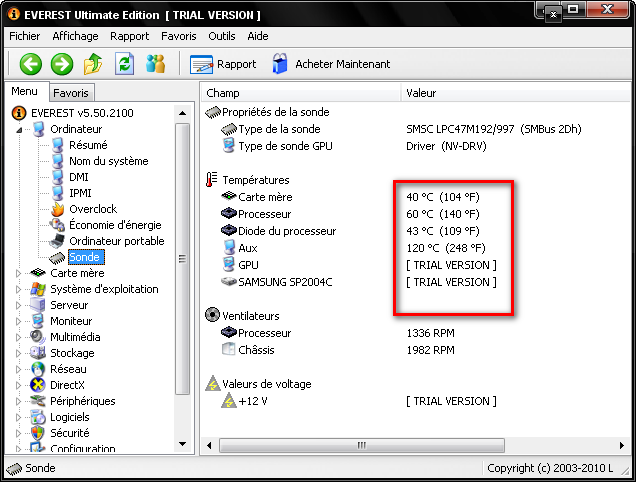Screen dimensions: 636x482
Task: Expand the Système d'exploitation node
Action: tap(18, 289)
